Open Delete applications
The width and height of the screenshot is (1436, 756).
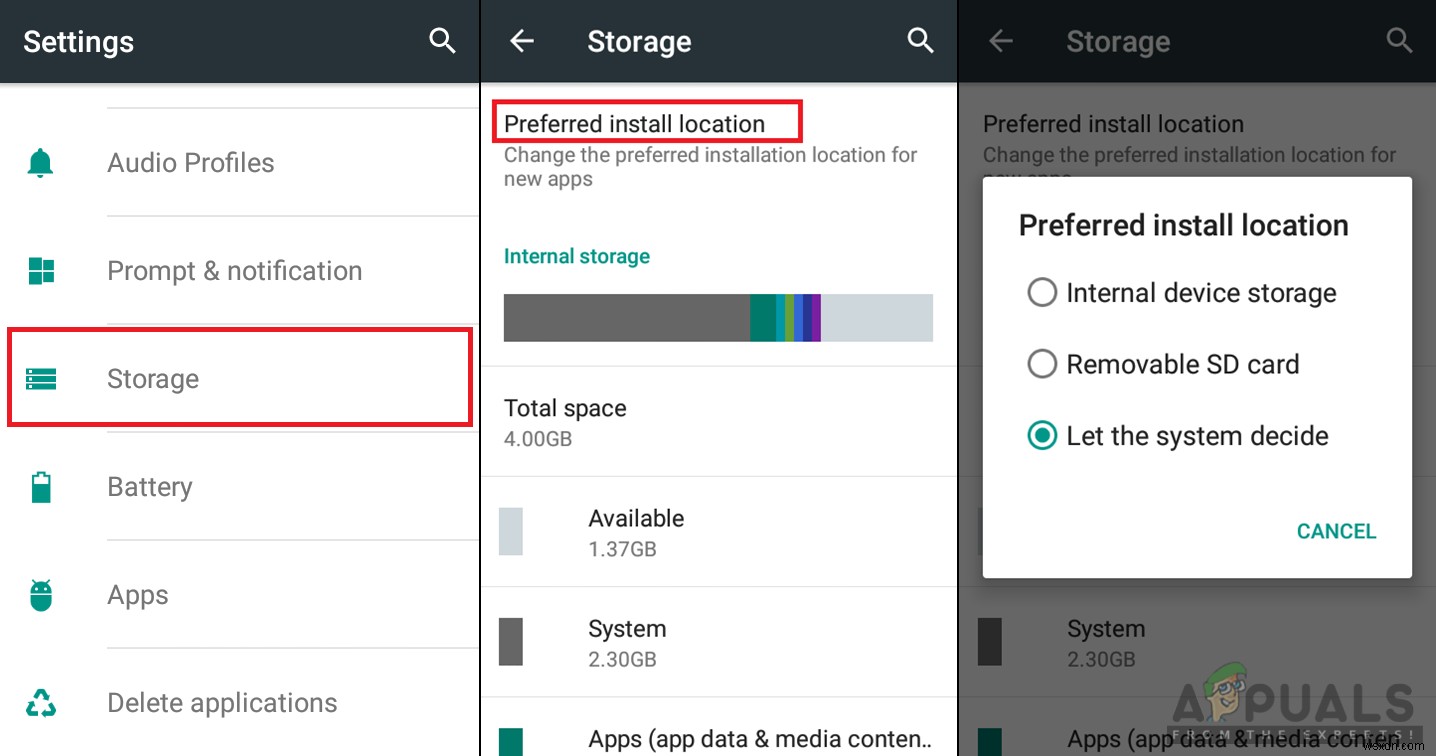click(x=222, y=702)
